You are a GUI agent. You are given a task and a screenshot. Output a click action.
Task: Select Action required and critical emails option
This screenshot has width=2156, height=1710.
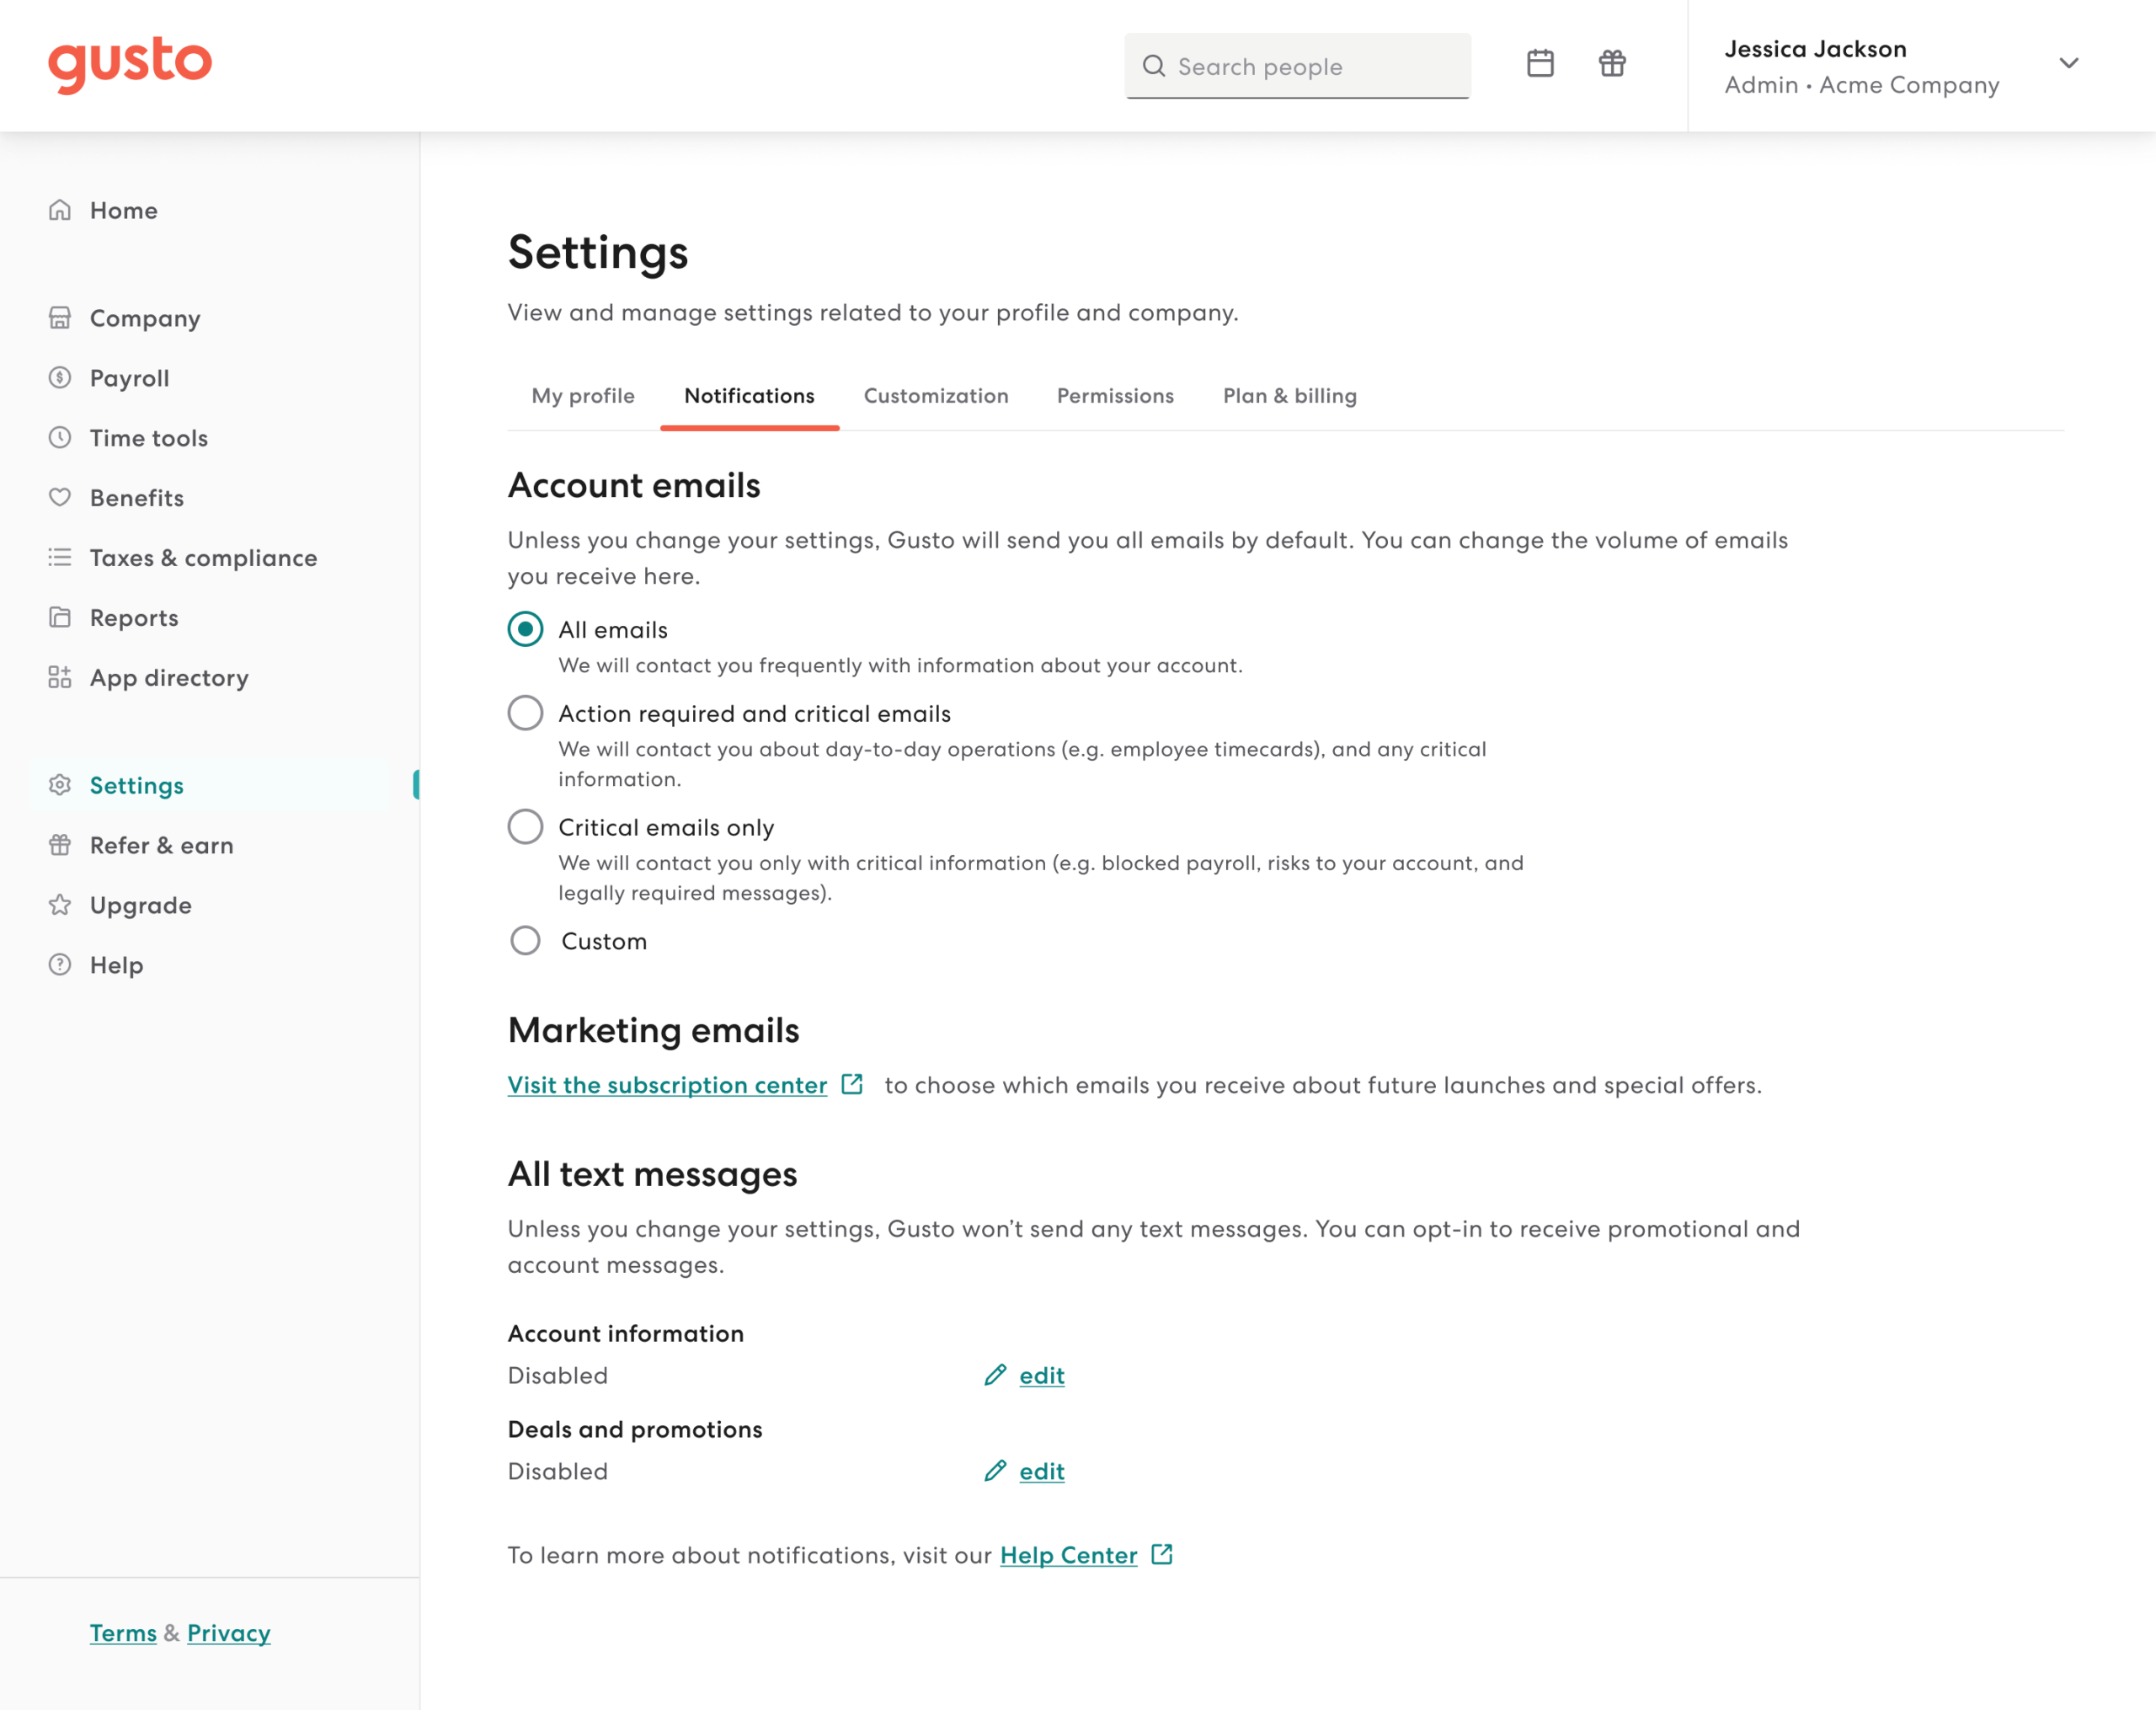[525, 713]
